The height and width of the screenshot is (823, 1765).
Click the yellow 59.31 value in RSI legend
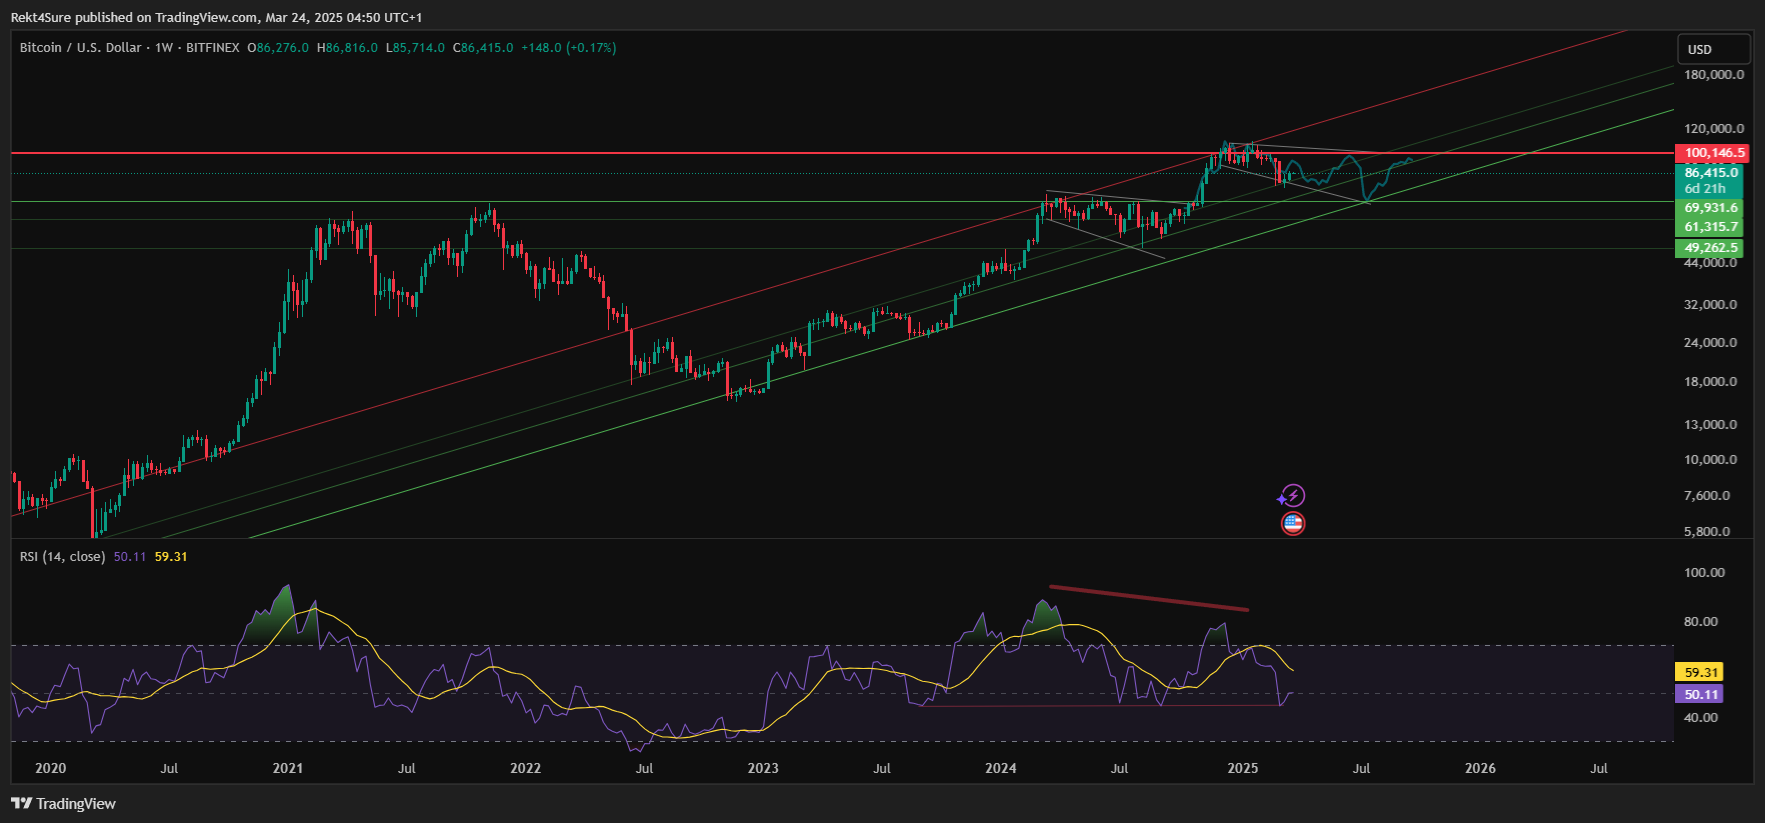point(171,556)
